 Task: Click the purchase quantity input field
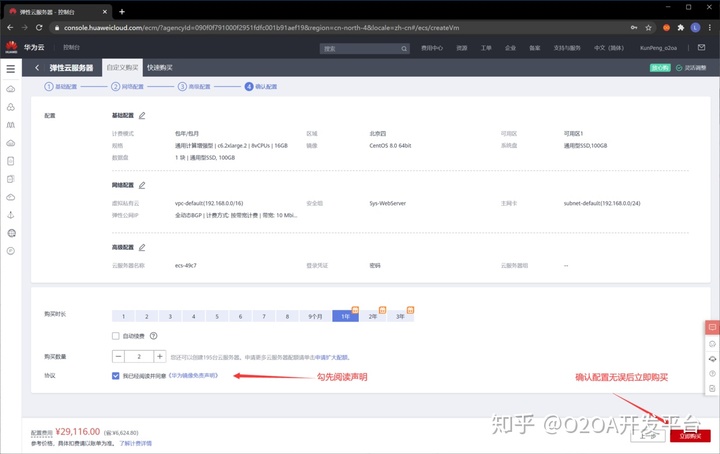point(139,356)
